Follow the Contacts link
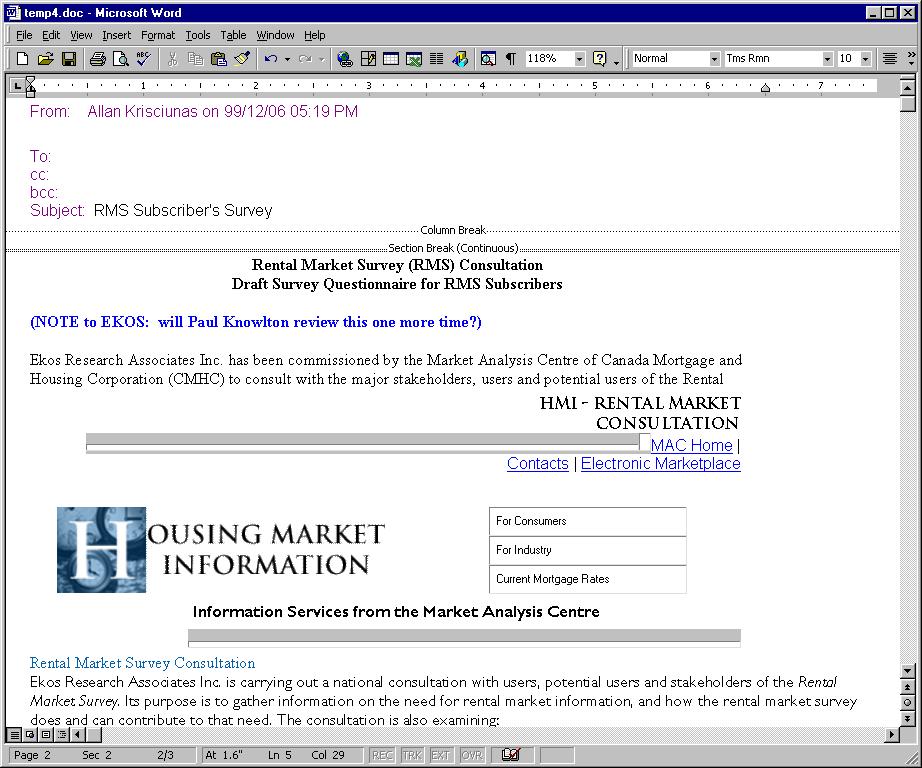Screen dimensions: 922x768 click(537, 463)
